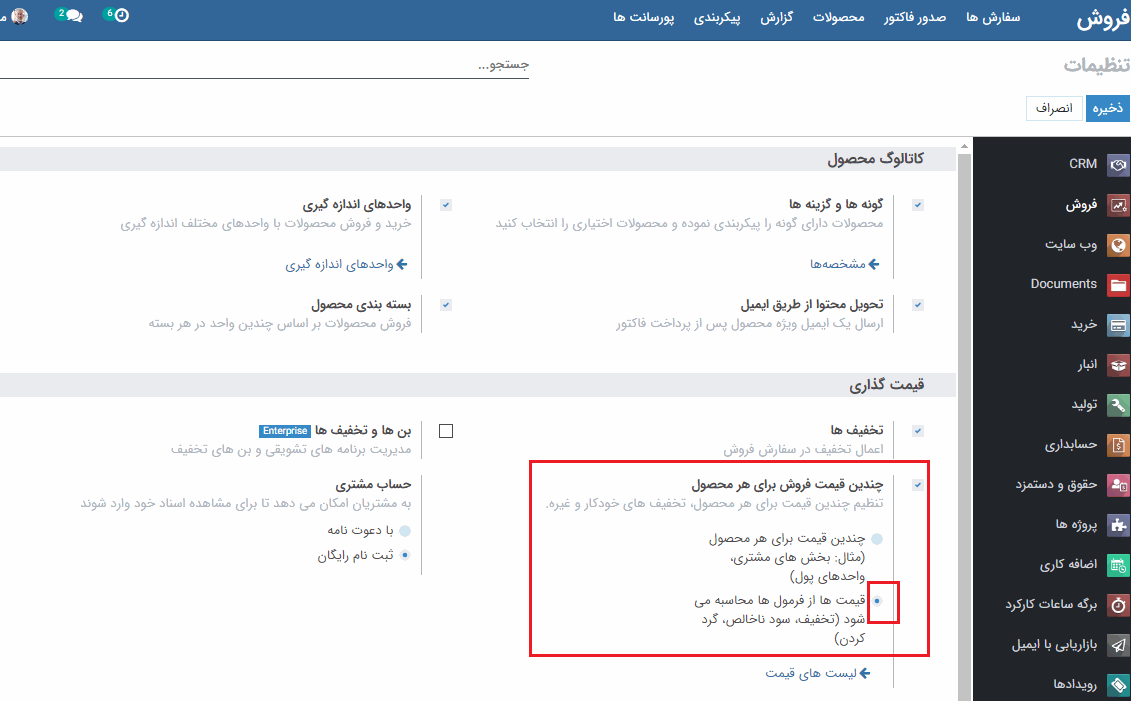
Task: Click scrollbar up arrow of settings panel
Action: pos(964,146)
